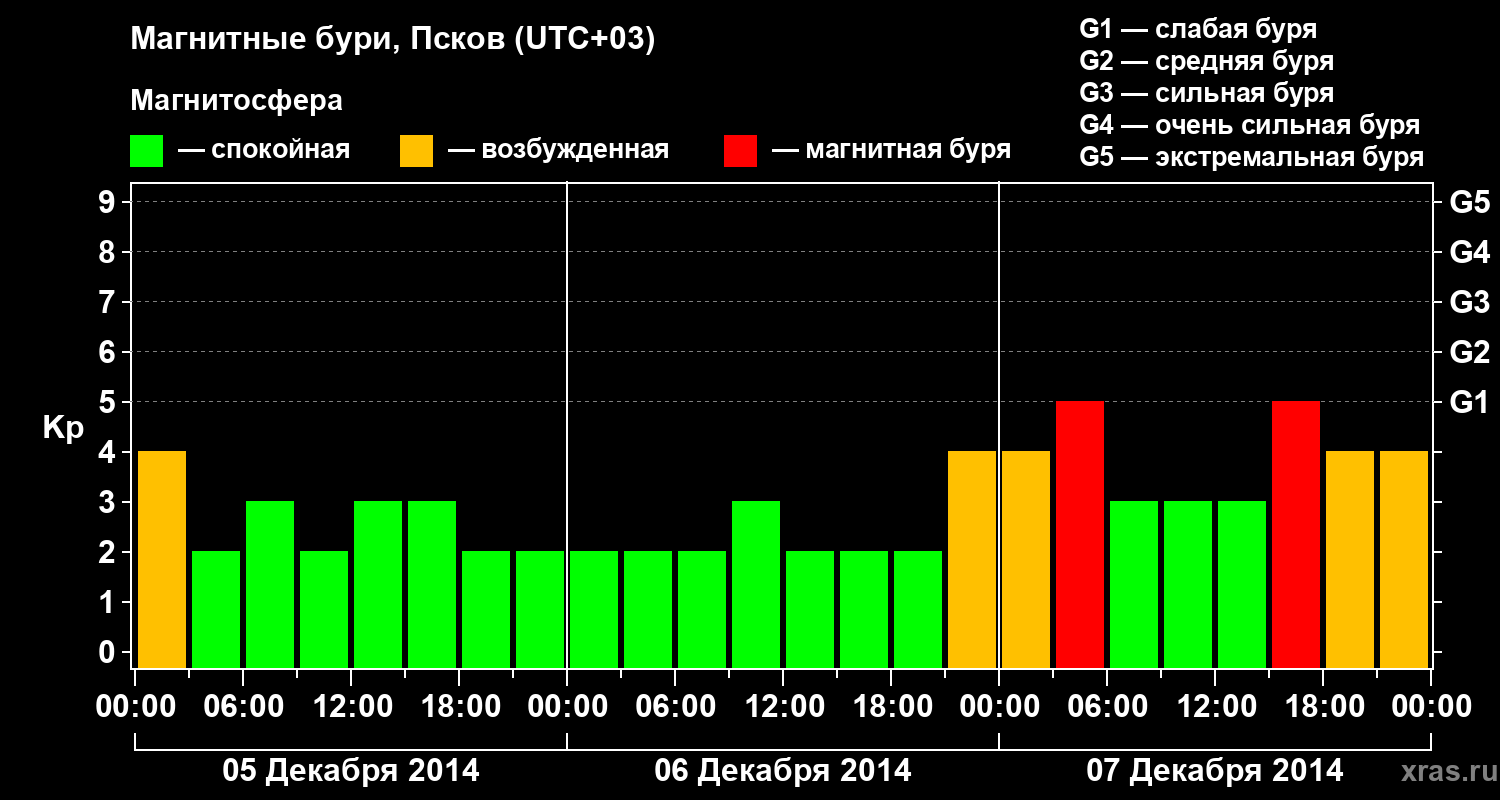
Task: Click the green bar starting at 06:00 on 07 December
Action: coord(1134,584)
